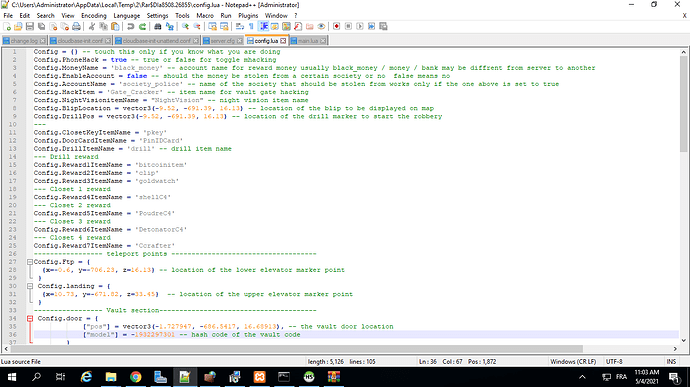Click vertical scrollbar down arrow
The height and width of the screenshot is (387, 690).
[x=683, y=340]
